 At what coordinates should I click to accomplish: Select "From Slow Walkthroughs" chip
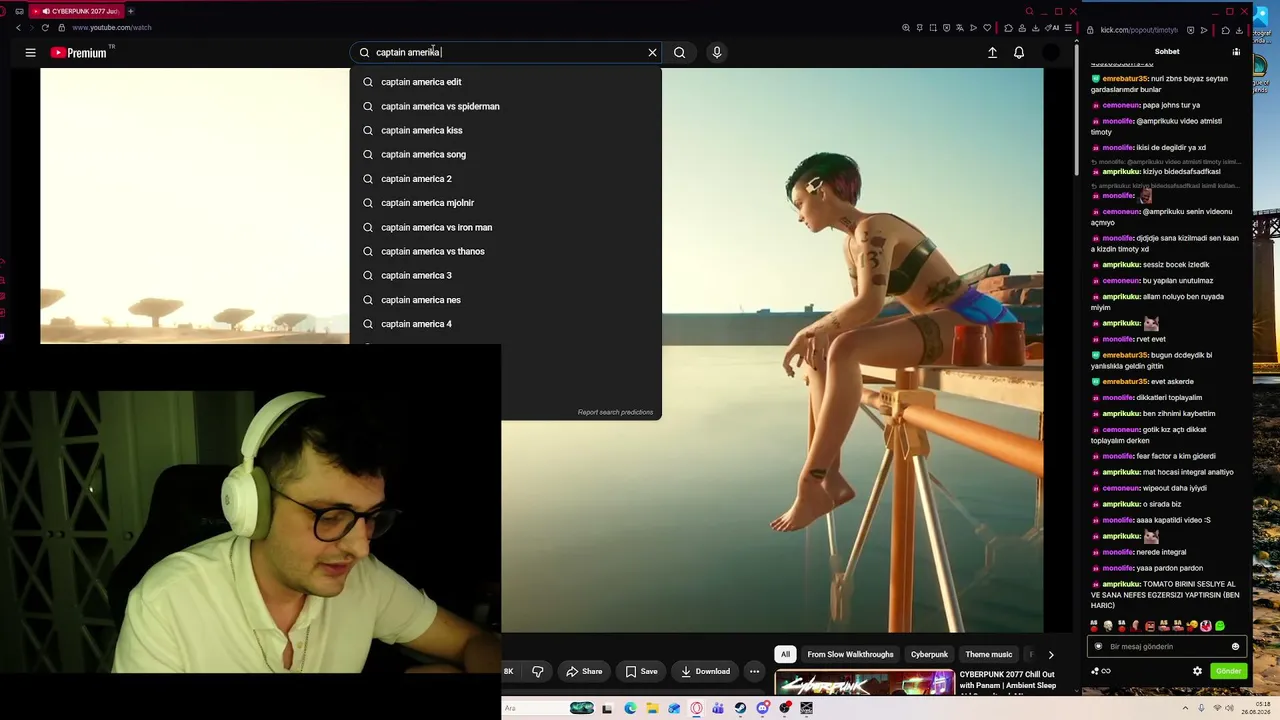[x=850, y=654]
